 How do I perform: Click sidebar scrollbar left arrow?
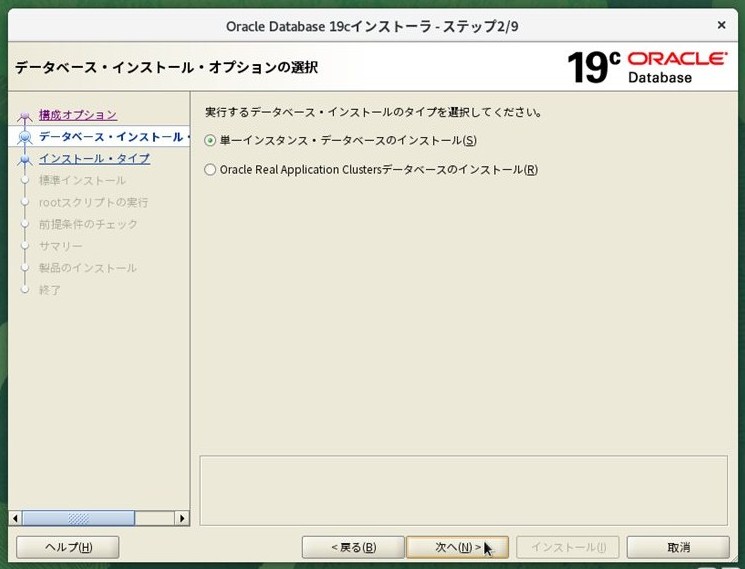pos(16,518)
